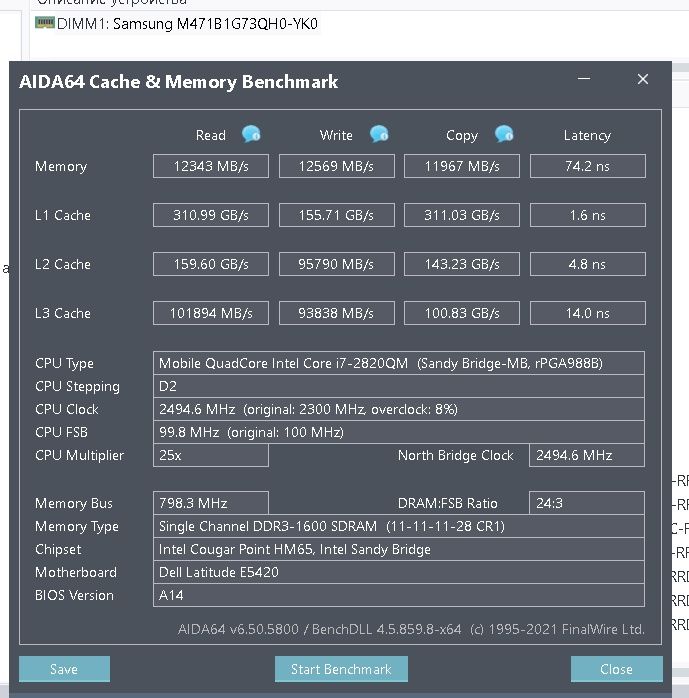Click the DRAM:FSB Ratio field 24:3
Image resolution: width=689 pixels, height=698 pixels.
(x=587, y=503)
